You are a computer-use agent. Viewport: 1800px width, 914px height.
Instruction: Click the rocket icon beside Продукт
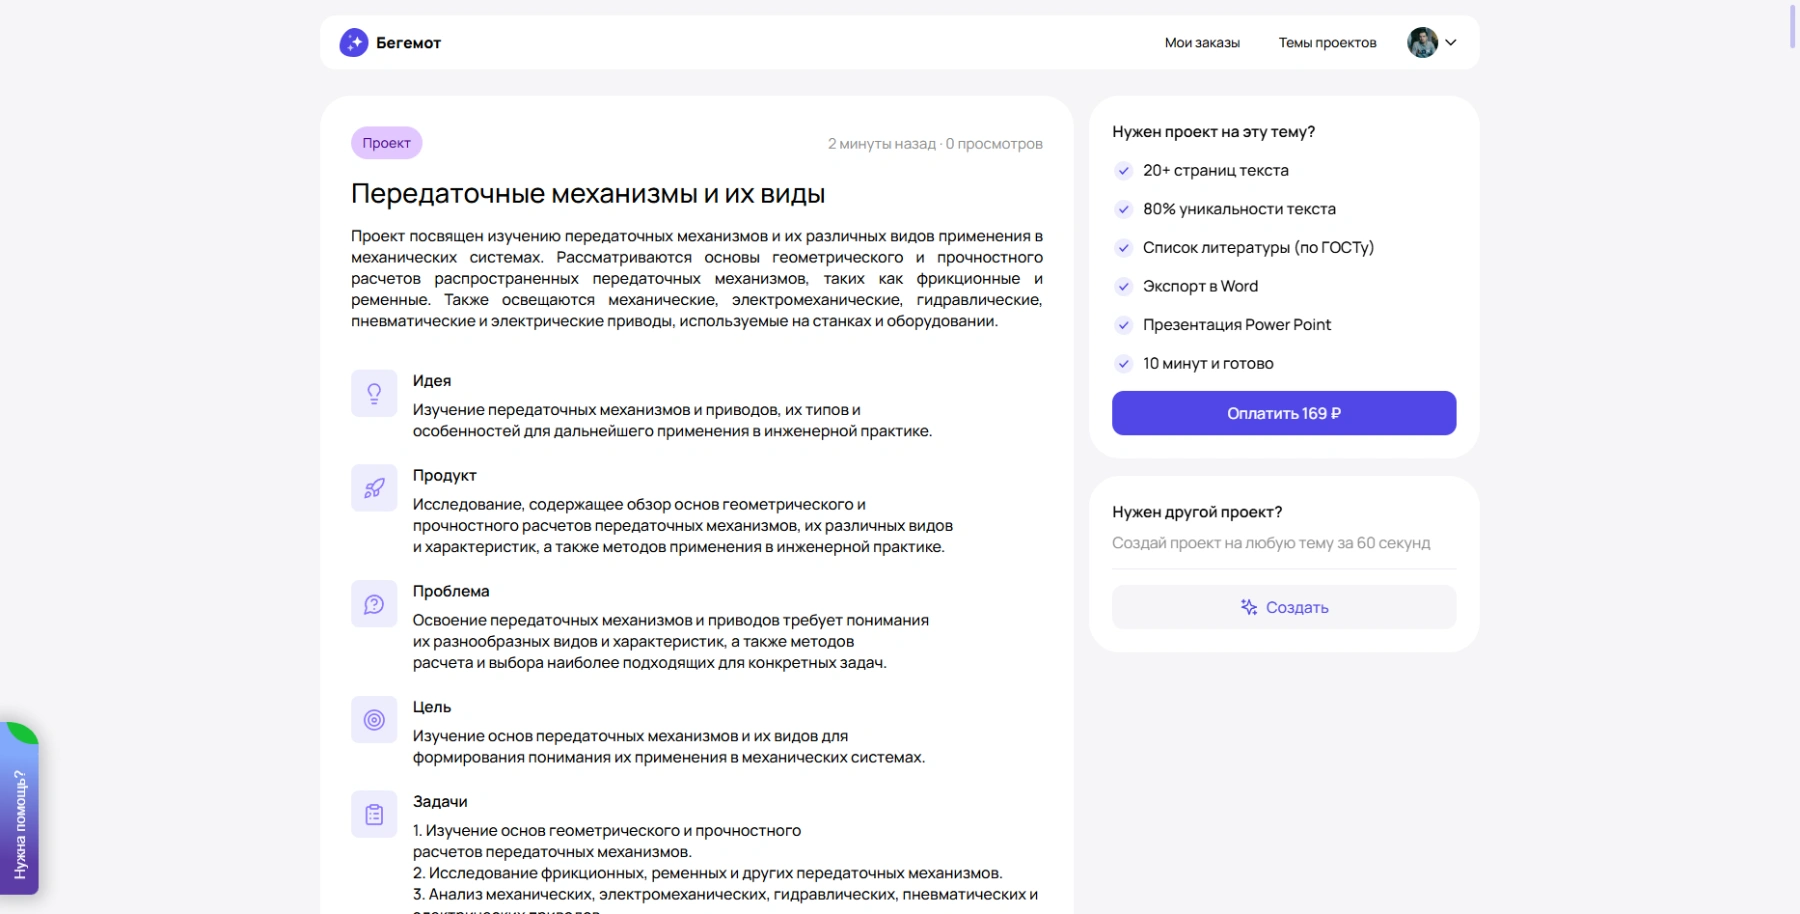coord(374,488)
